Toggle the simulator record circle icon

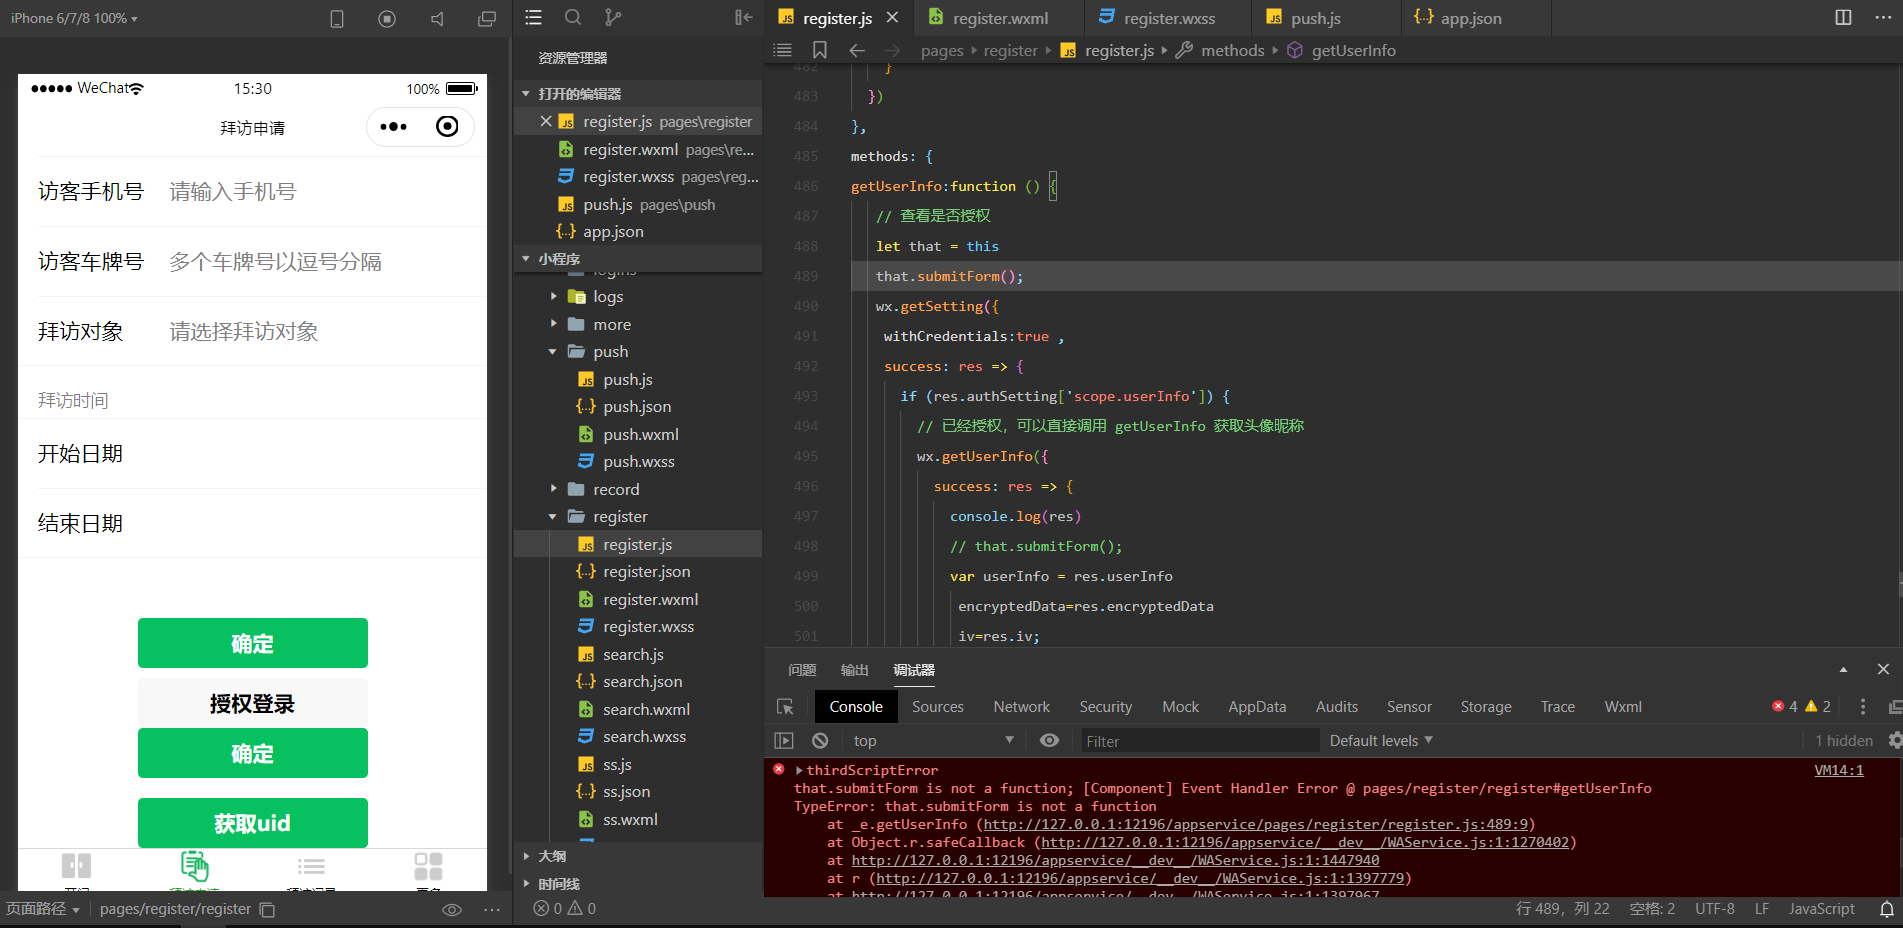[387, 19]
